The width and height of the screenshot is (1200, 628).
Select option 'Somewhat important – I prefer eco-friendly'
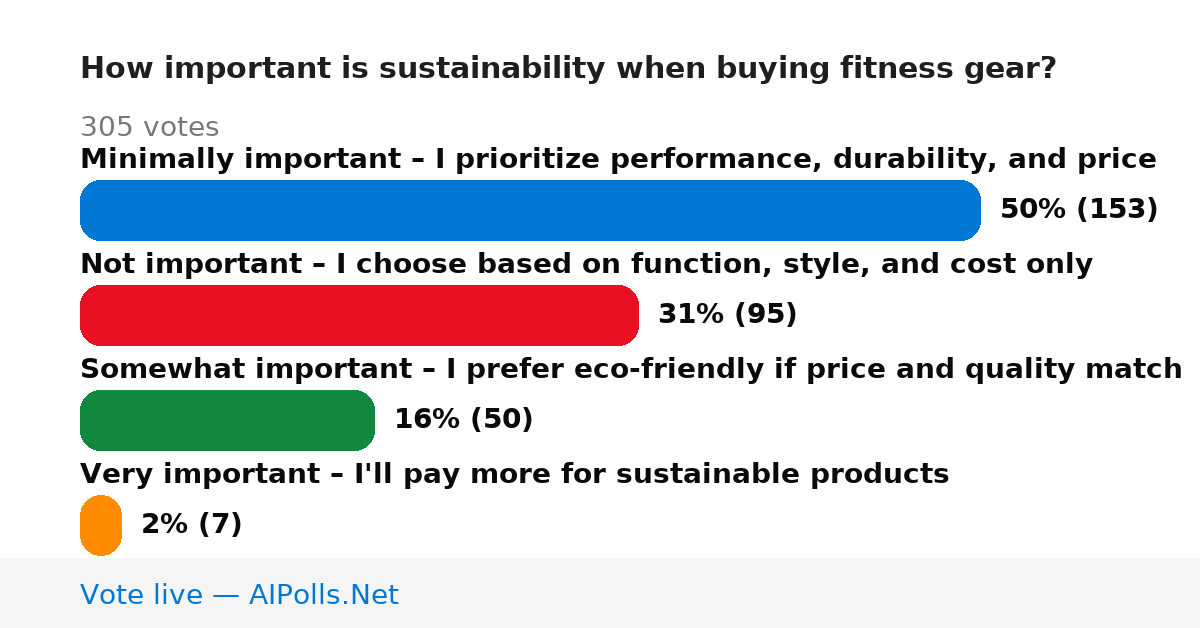[x=631, y=369]
